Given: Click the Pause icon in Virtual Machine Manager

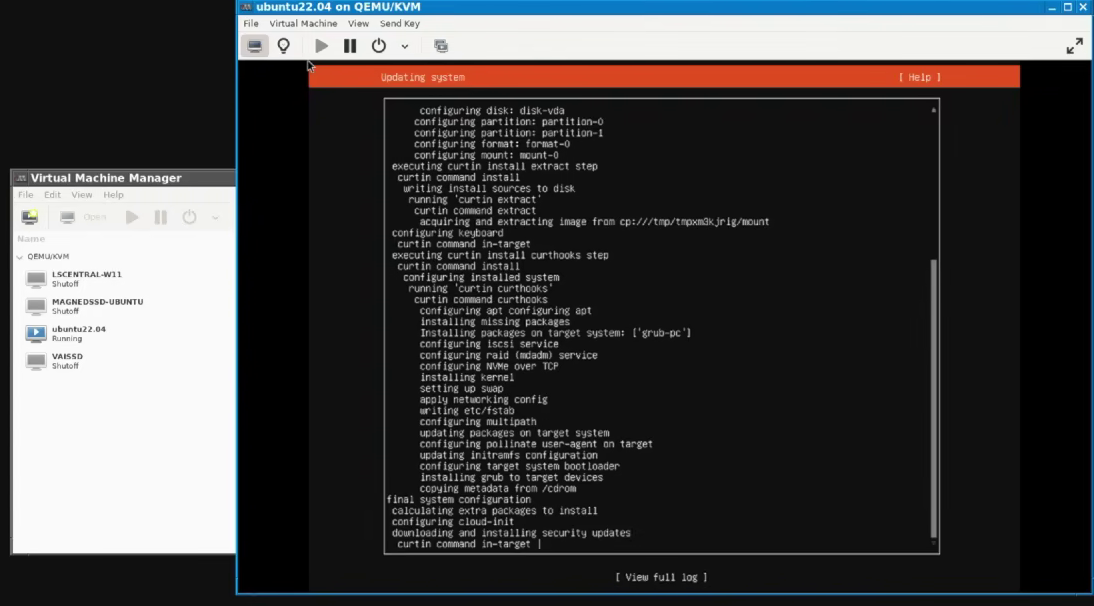Looking at the screenshot, I should coord(160,217).
